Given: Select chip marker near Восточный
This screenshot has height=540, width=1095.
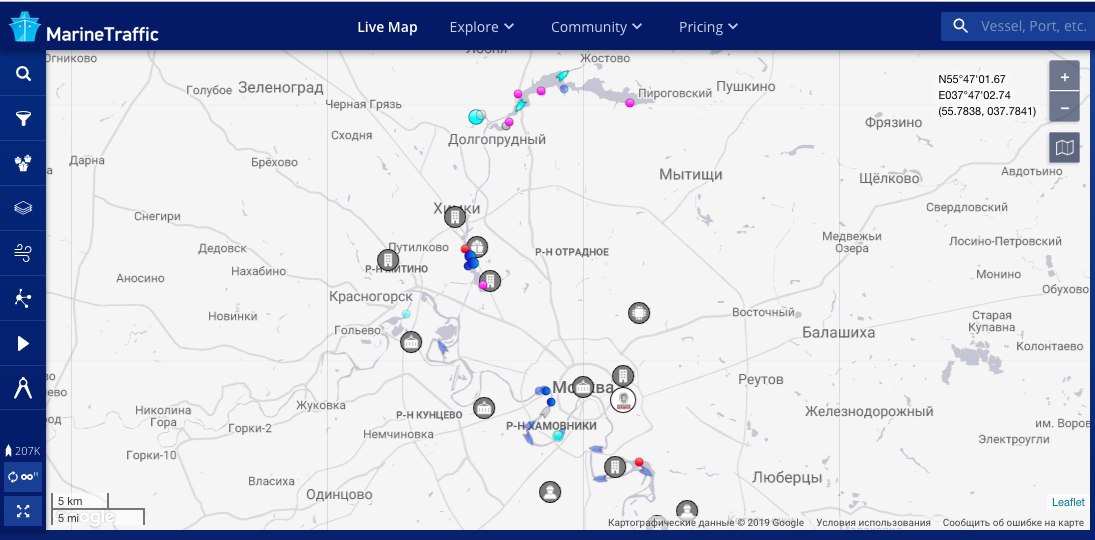Looking at the screenshot, I should [639, 313].
